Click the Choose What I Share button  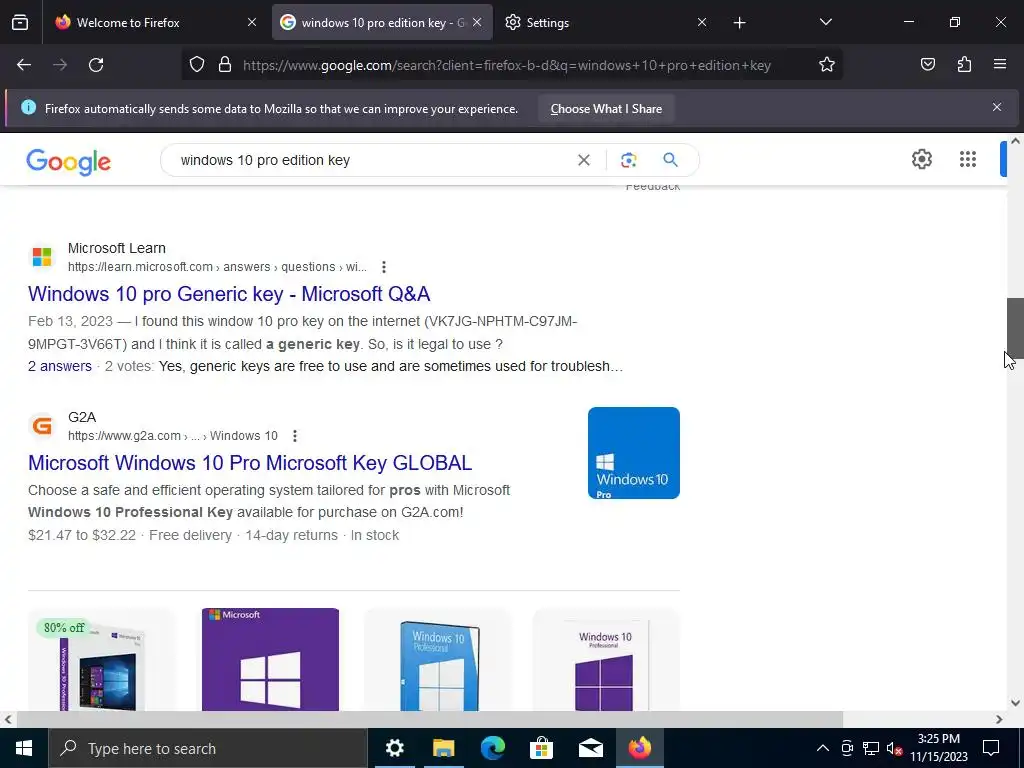606,109
